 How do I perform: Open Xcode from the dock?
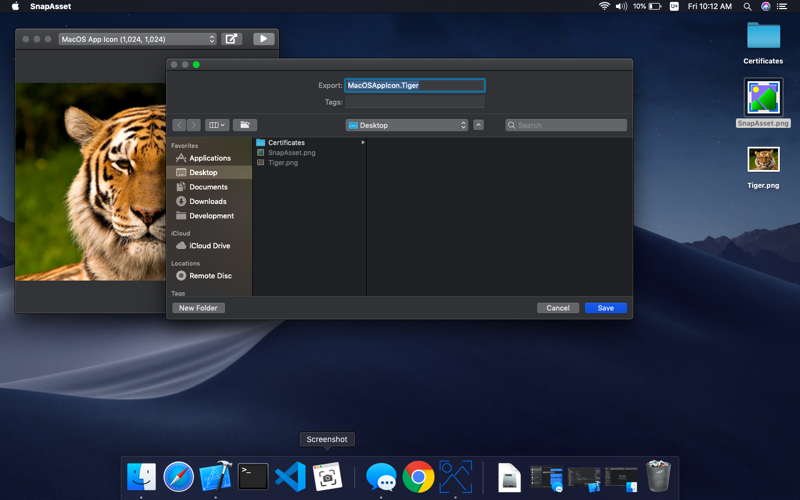click(215, 477)
